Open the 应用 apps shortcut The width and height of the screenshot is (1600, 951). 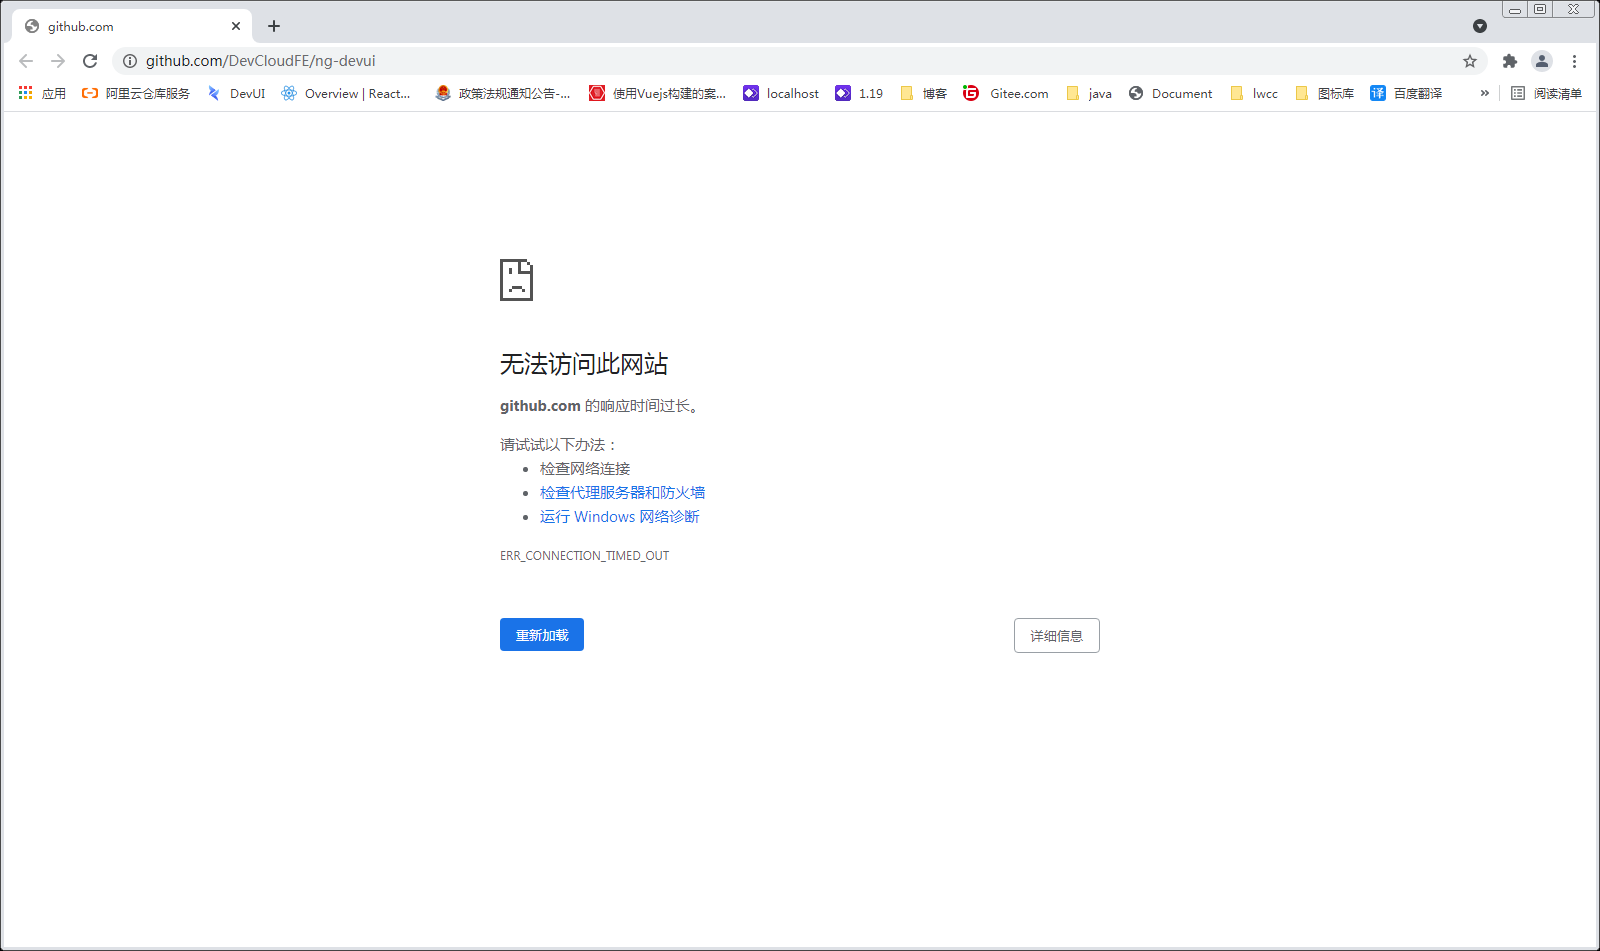42,93
